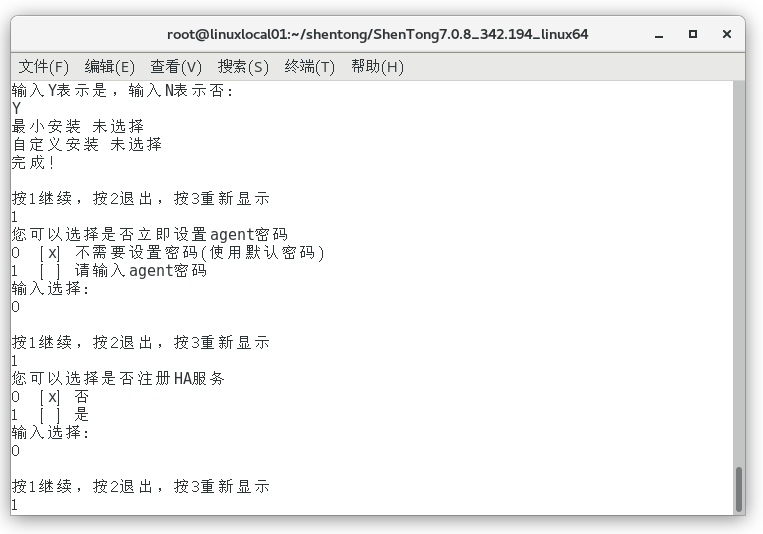The height and width of the screenshot is (534, 763).
Task: Maximize the terminal window
Action: [693, 34]
